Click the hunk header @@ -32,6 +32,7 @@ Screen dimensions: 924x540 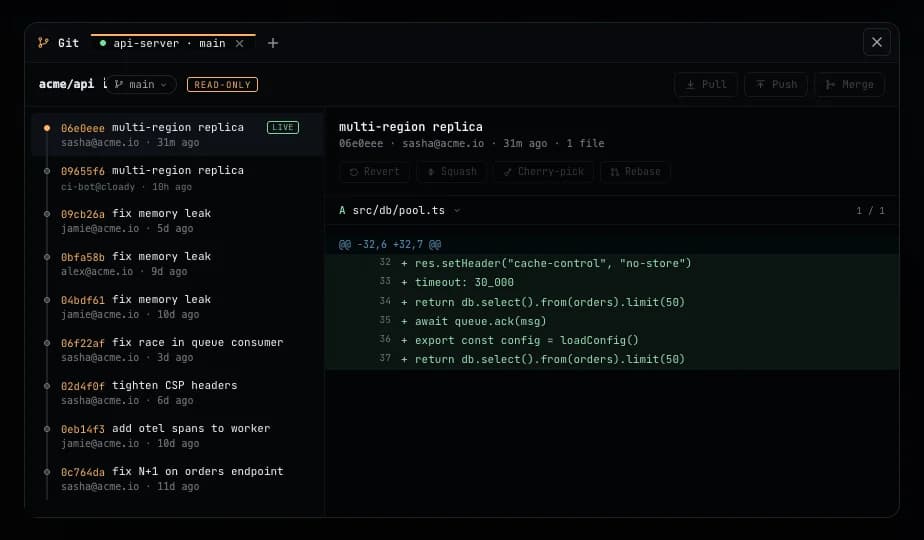coord(390,244)
